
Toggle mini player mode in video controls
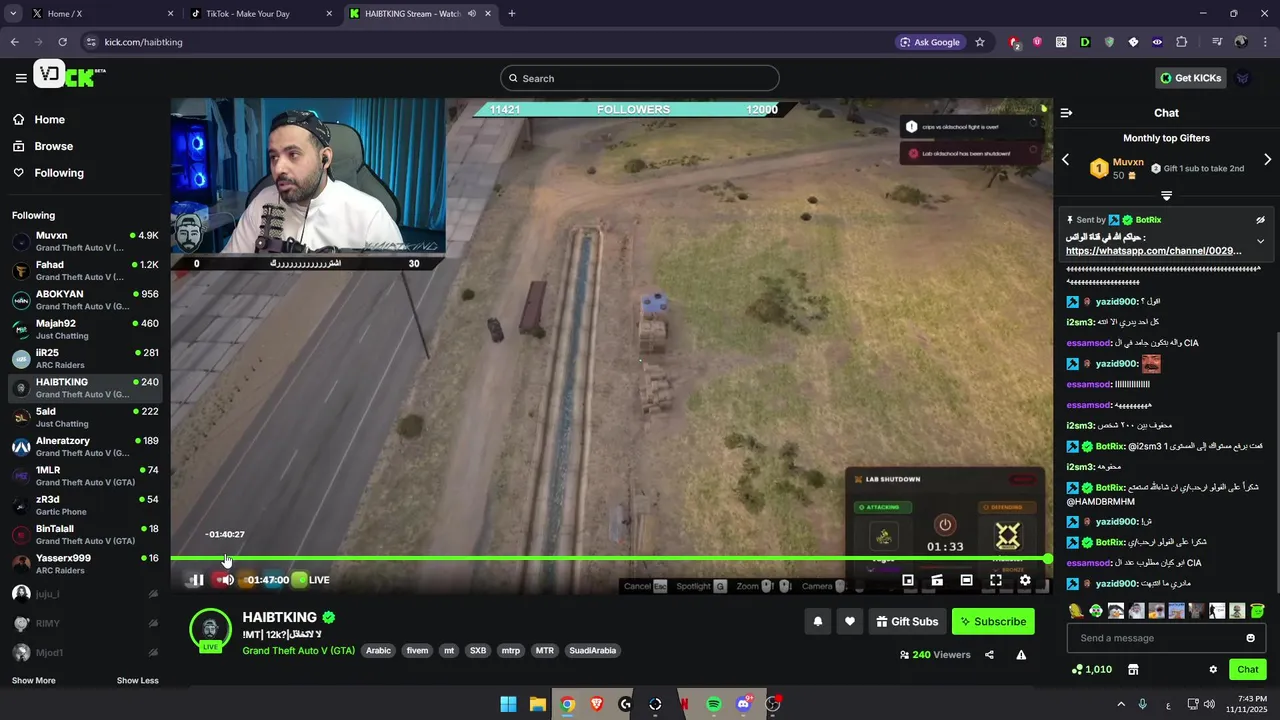click(908, 580)
